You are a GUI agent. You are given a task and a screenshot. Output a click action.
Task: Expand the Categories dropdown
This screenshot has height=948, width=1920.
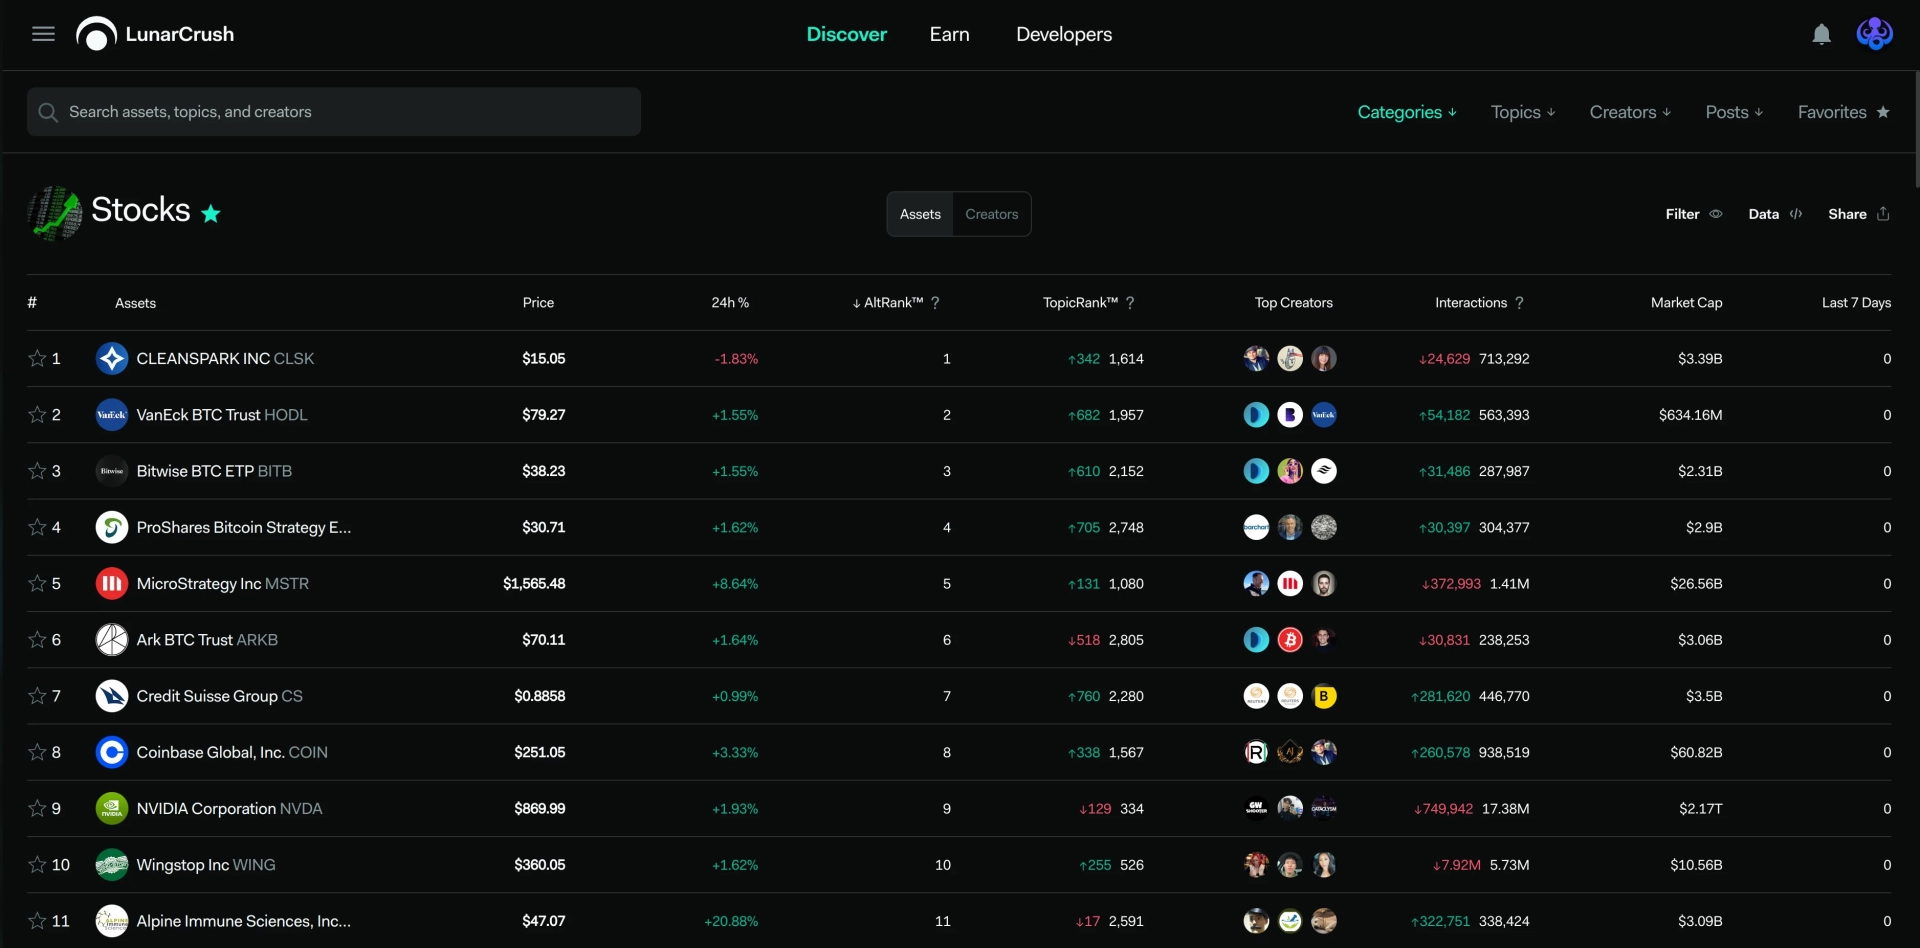1407,112
